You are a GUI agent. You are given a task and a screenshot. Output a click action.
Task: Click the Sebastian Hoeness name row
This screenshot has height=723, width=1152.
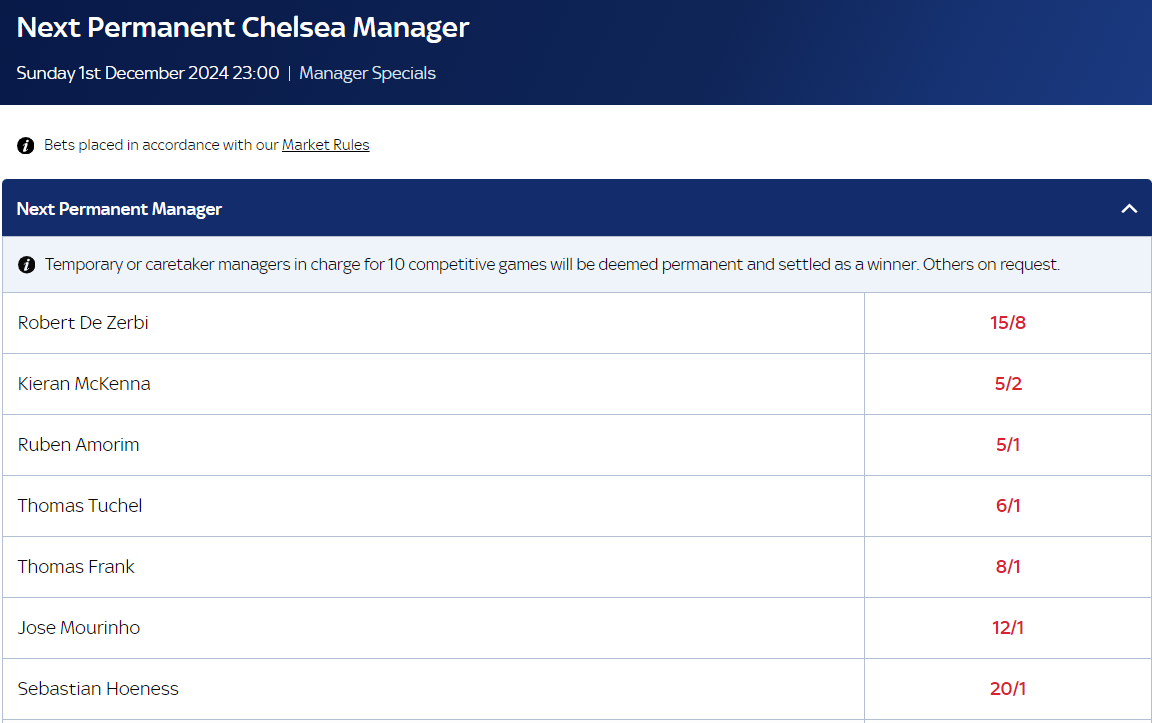tap(433, 689)
